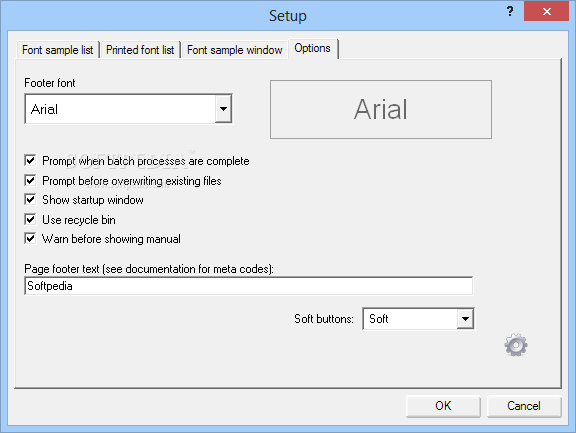Expand the Soft buttons dropdown arrow
Viewport: 576px width, 433px height.
[465, 318]
